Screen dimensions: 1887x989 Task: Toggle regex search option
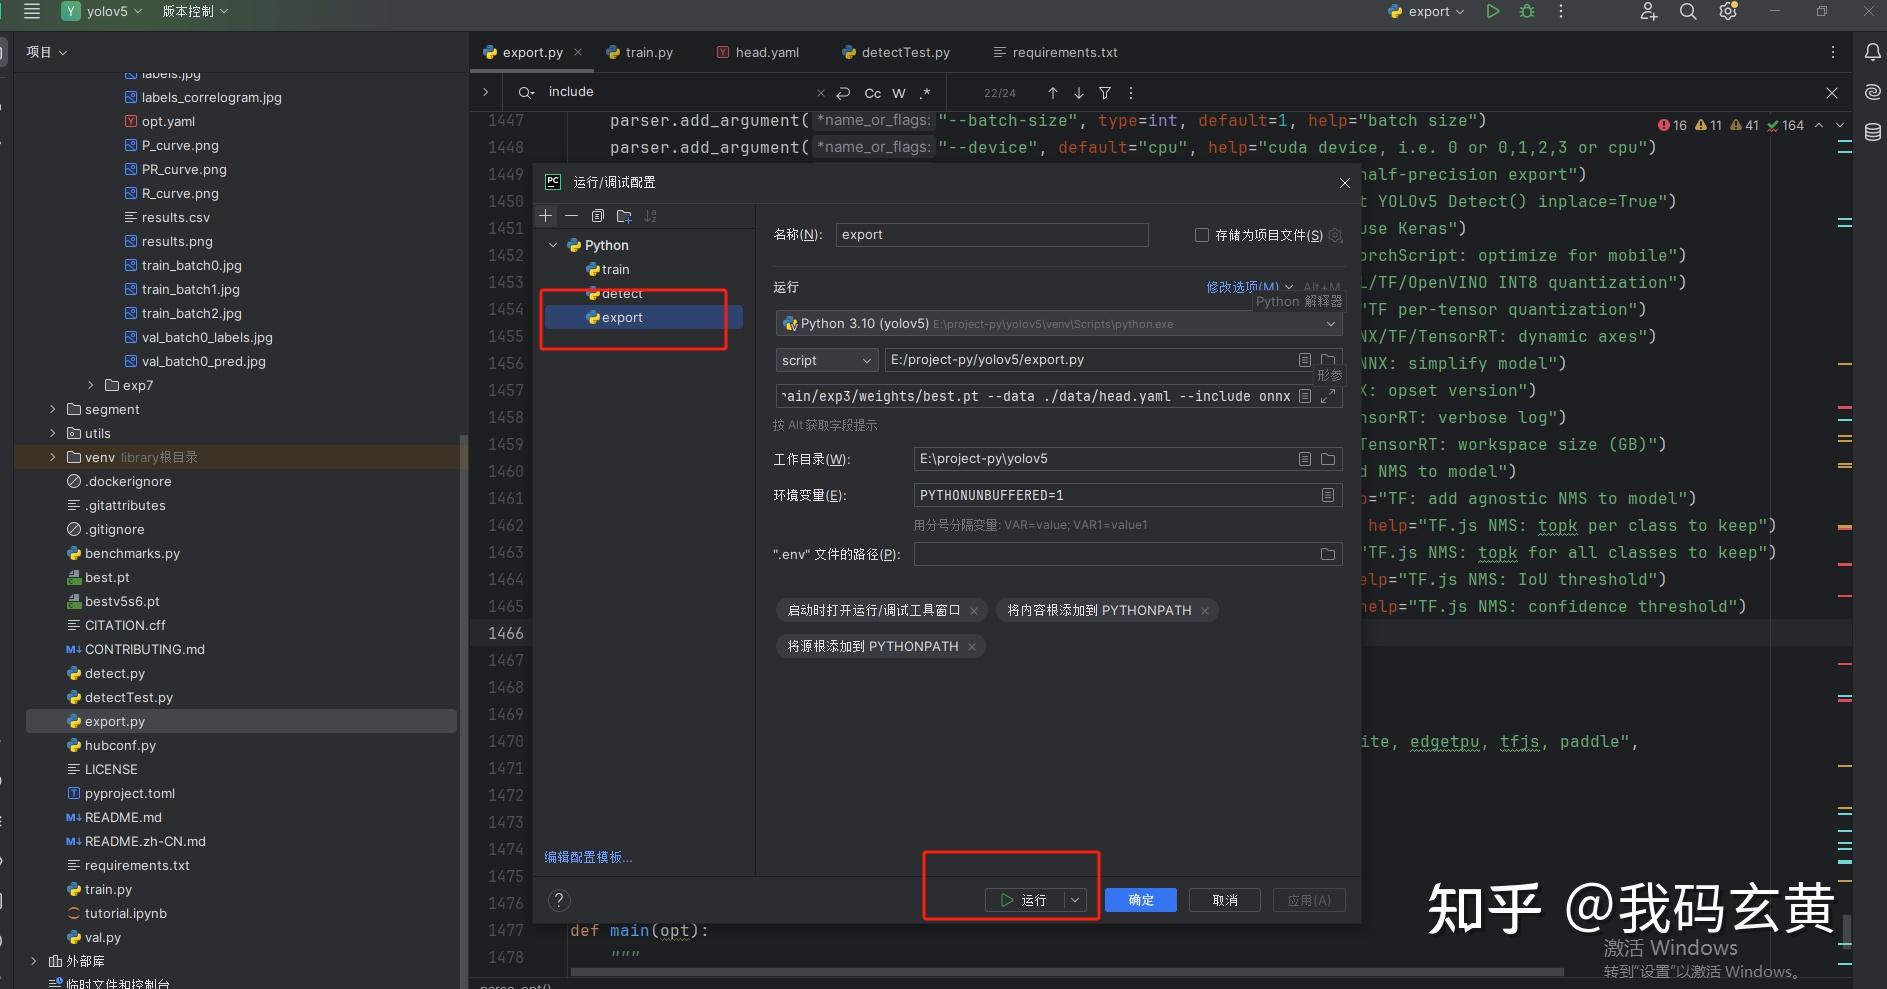925,93
